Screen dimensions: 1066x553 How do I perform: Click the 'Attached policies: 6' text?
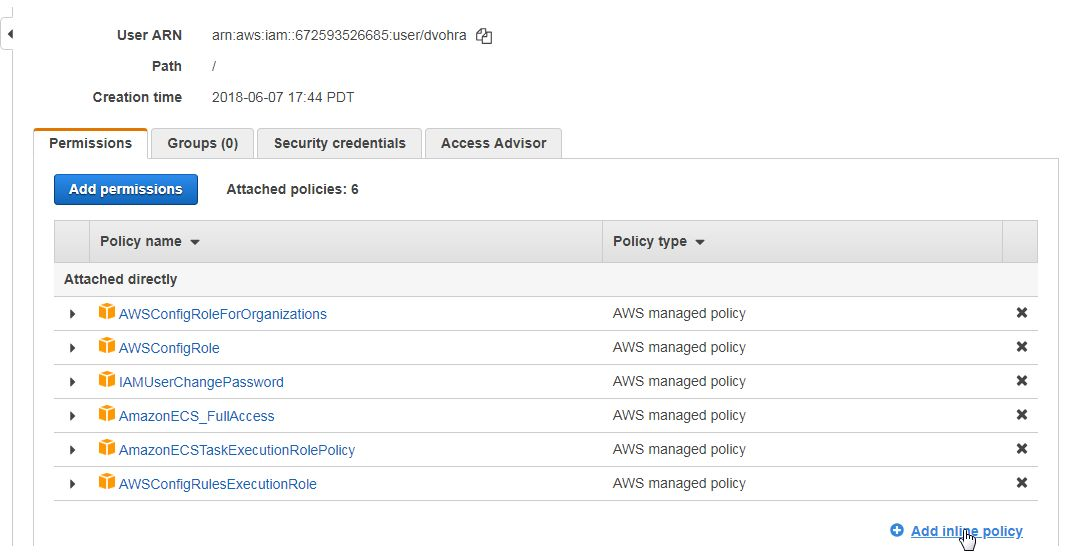coord(292,190)
